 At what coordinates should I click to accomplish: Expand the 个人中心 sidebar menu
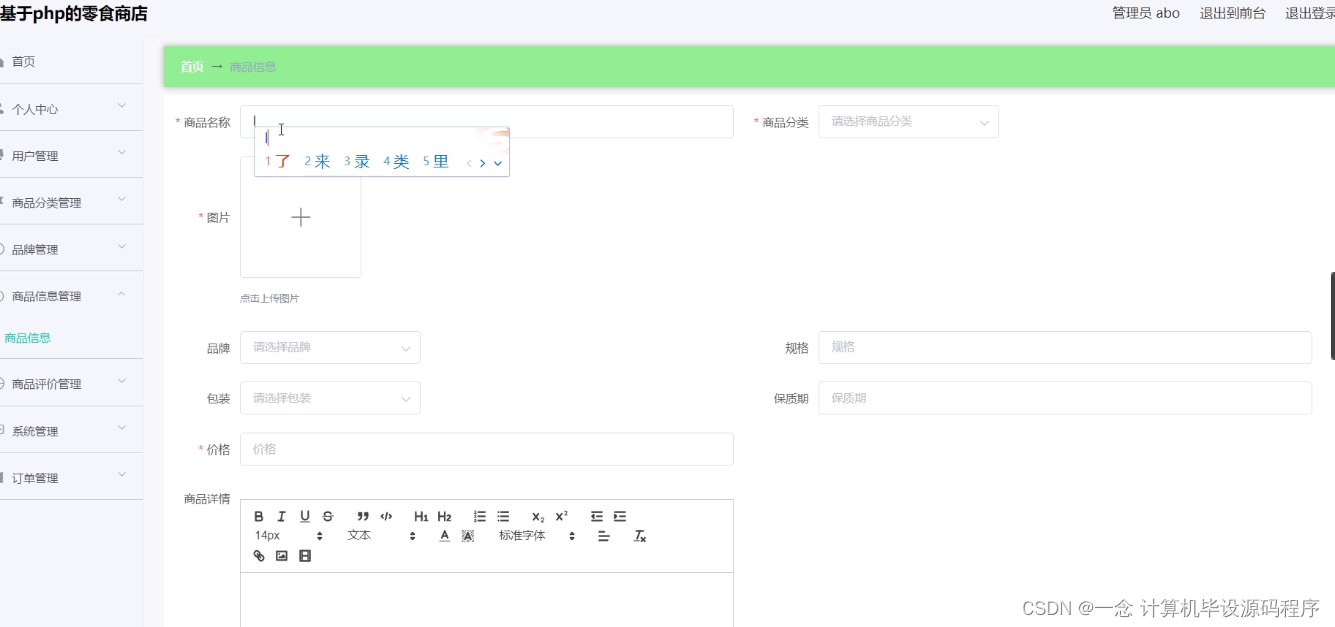click(x=71, y=107)
